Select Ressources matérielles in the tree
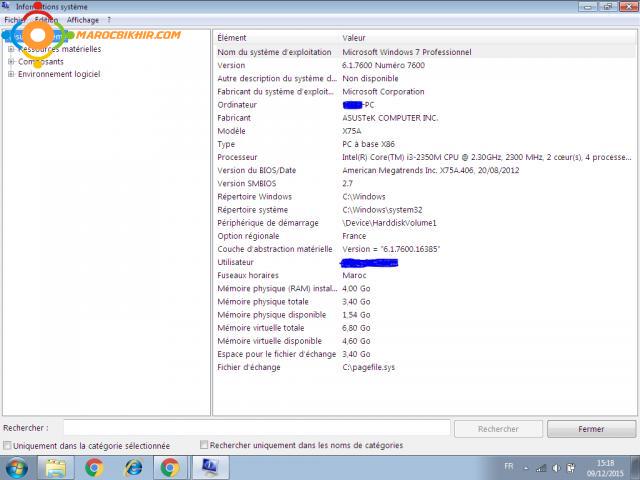This screenshot has width=640, height=480. click(60, 49)
